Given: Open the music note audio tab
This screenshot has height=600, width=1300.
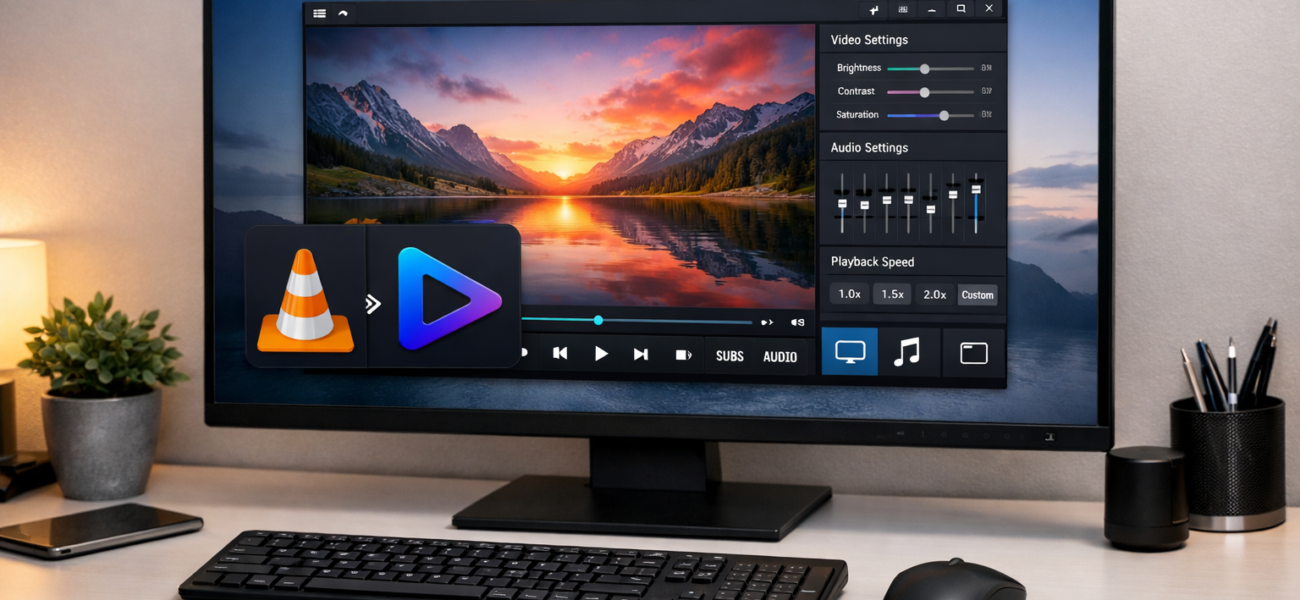Looking at the screenshot, I should (x=907, y=352).
